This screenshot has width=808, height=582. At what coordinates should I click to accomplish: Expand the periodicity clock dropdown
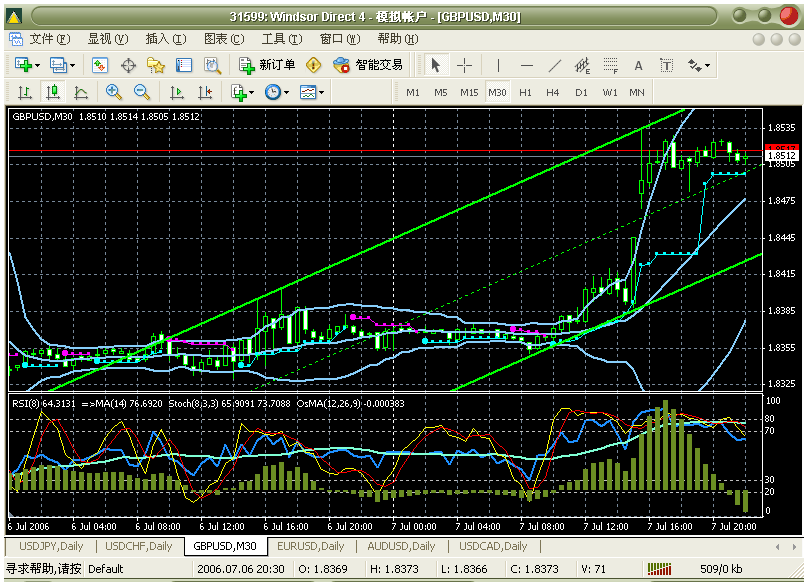click(285, 92)
